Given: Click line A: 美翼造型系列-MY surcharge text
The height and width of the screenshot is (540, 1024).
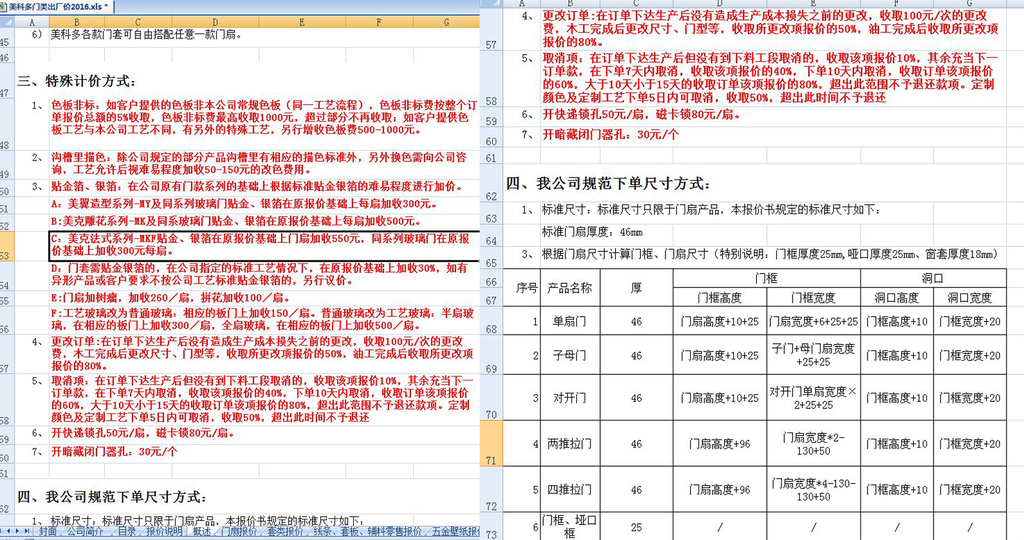Looking at the screenshot, I should (244, 204).
